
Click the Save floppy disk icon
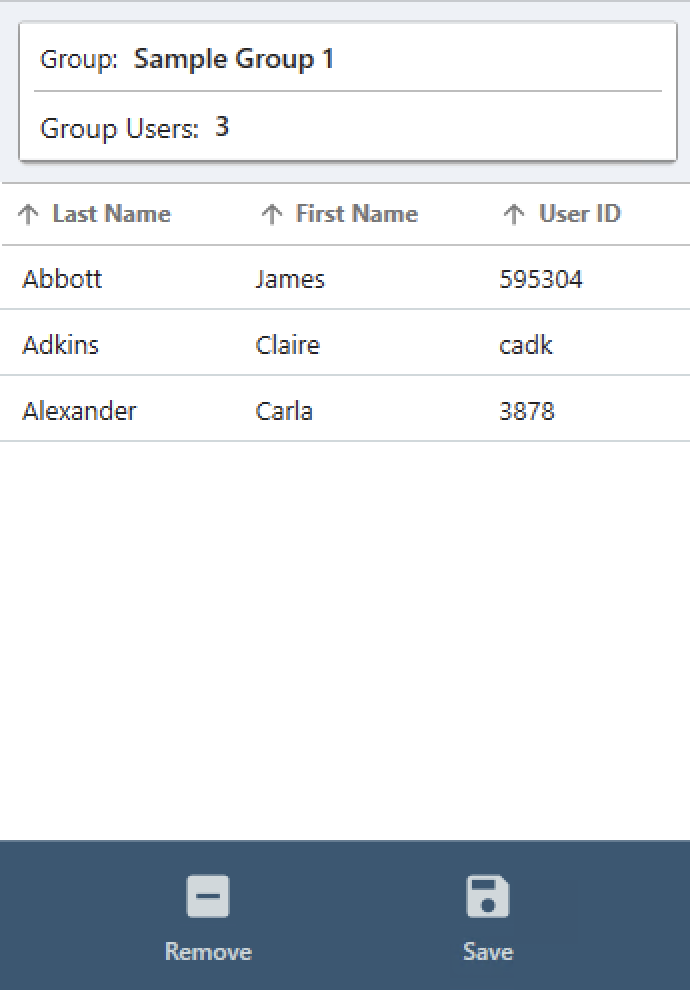tap(488, 897)
